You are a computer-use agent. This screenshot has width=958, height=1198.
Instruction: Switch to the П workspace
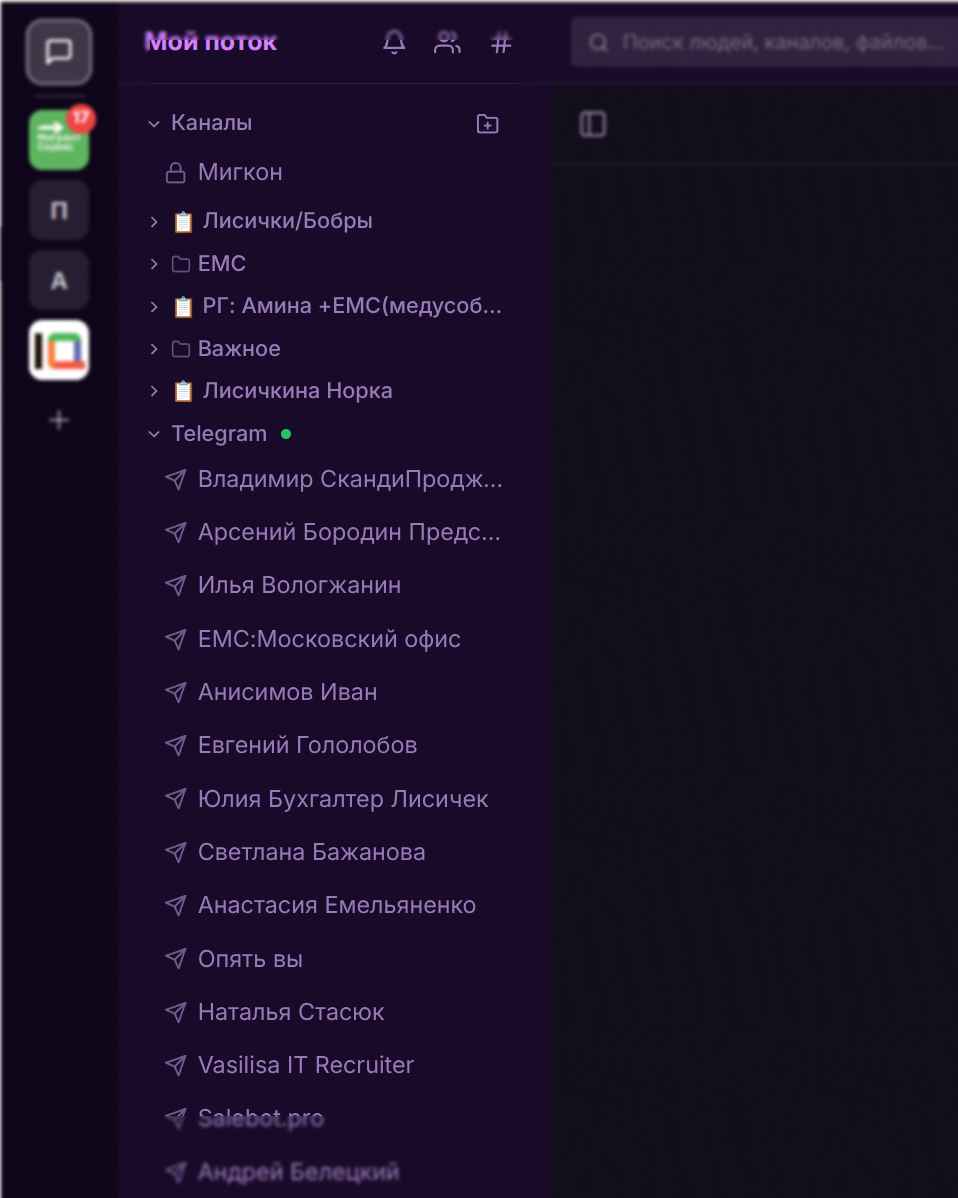pos(59,210)
